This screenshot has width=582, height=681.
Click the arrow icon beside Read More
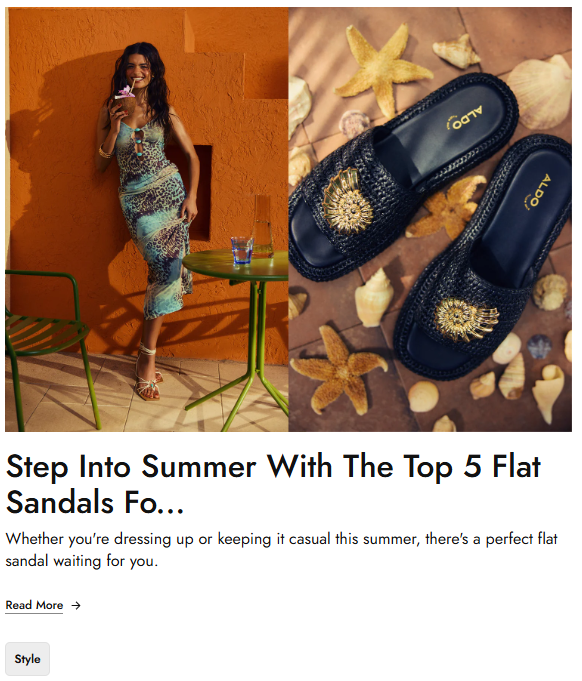(x=76, y=605)
